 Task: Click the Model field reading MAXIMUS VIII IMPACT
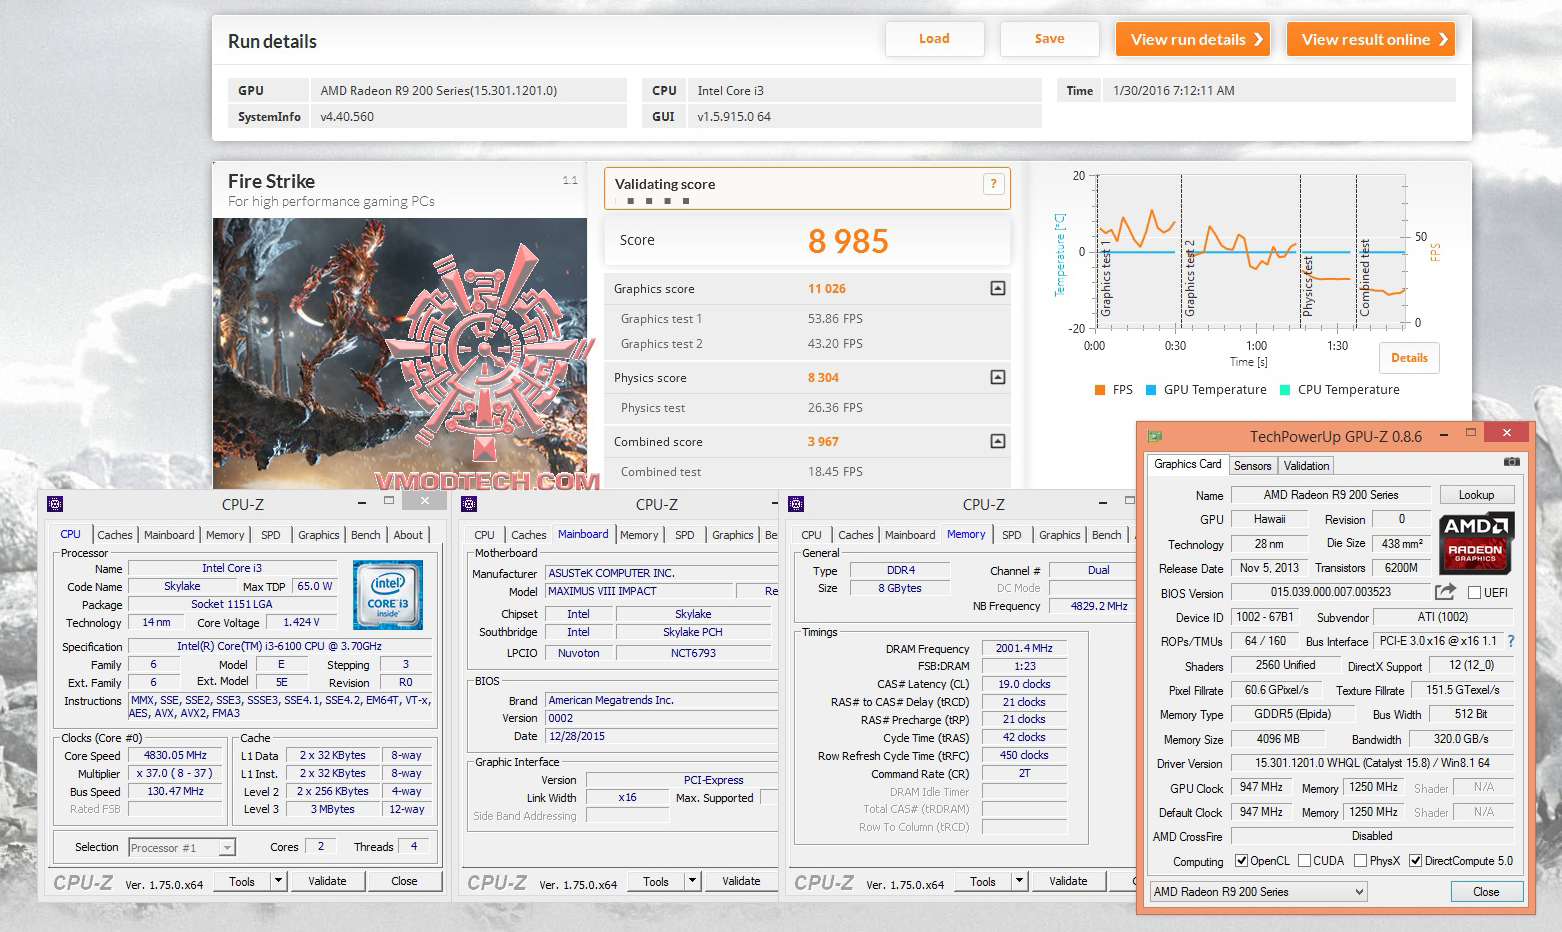pos(640,591)
